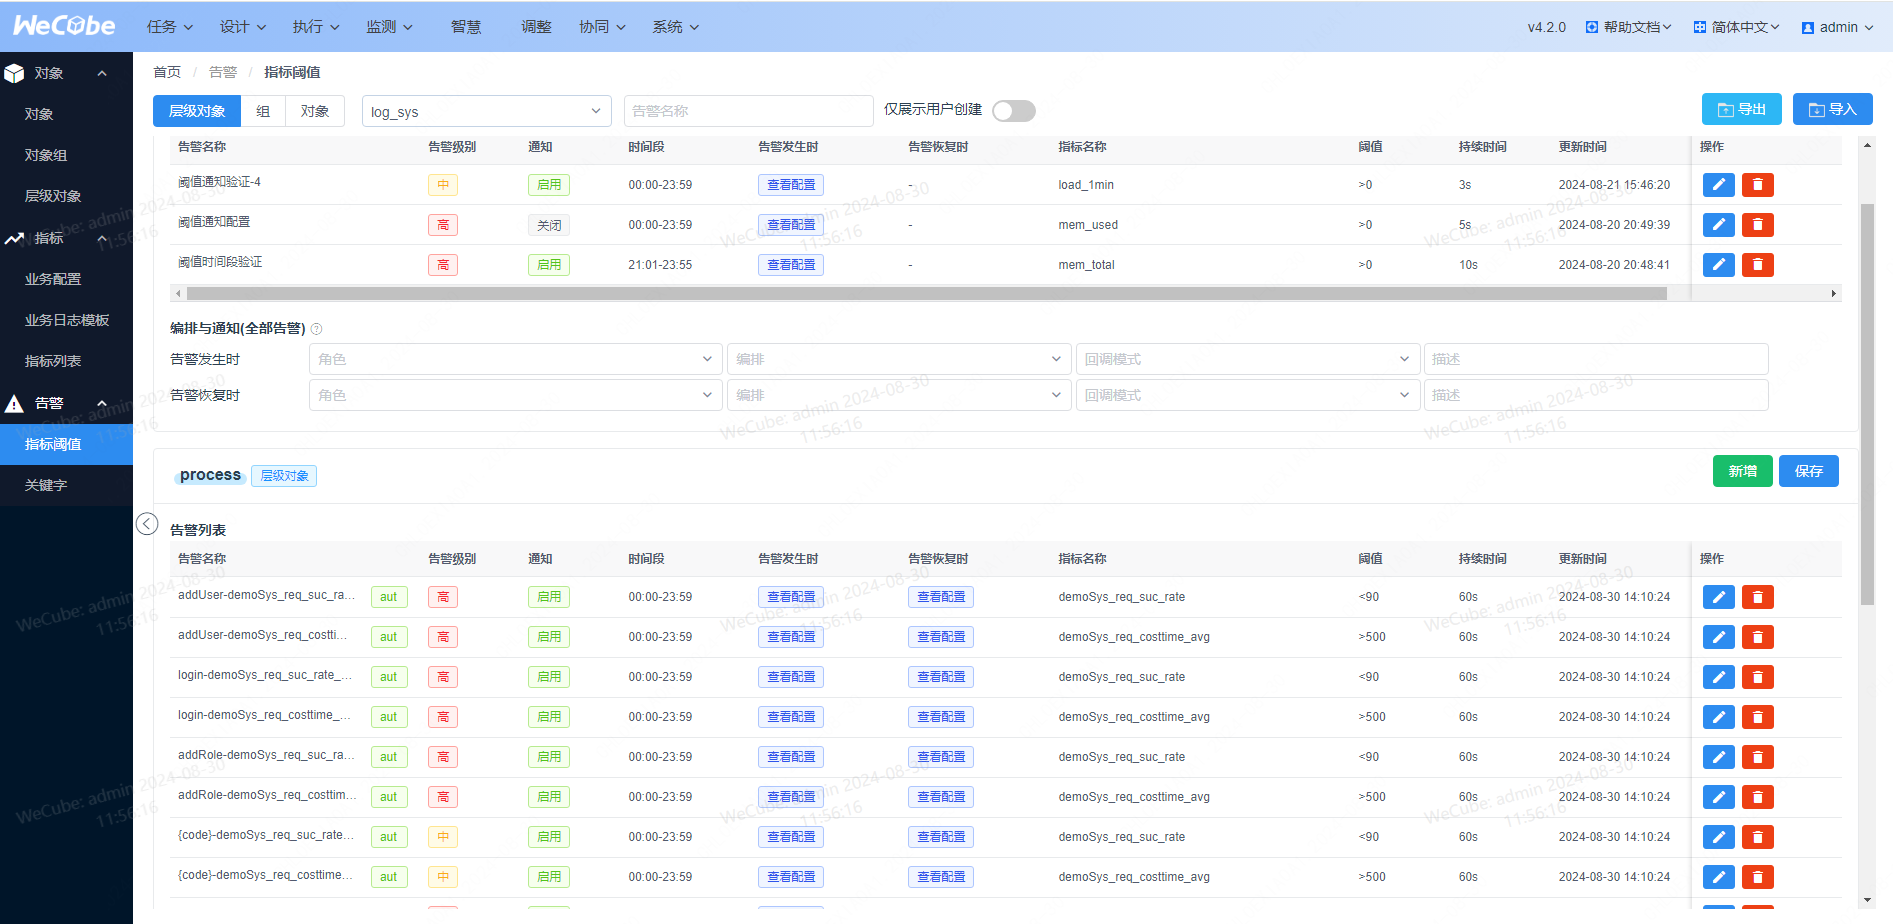This screenshot has width=1893, height=924.
Task: Collapse the left sidebar with the arrow icon
Action: (147, 524)
